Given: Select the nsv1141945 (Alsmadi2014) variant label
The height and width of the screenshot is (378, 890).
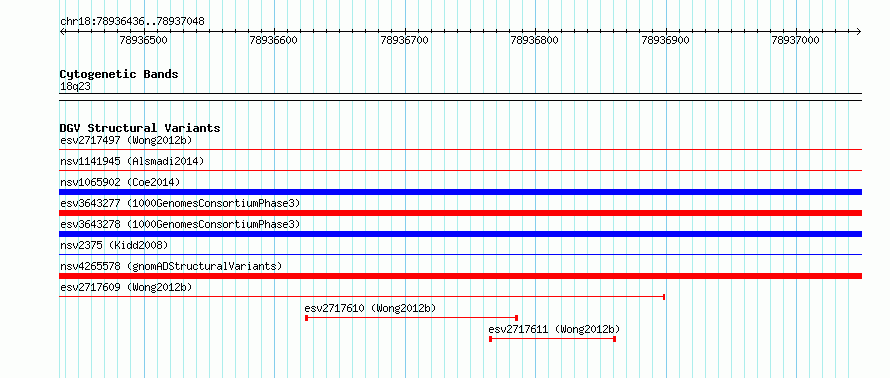Looking at the screenshot, I should pyautogui.click(x=132, y=161).
